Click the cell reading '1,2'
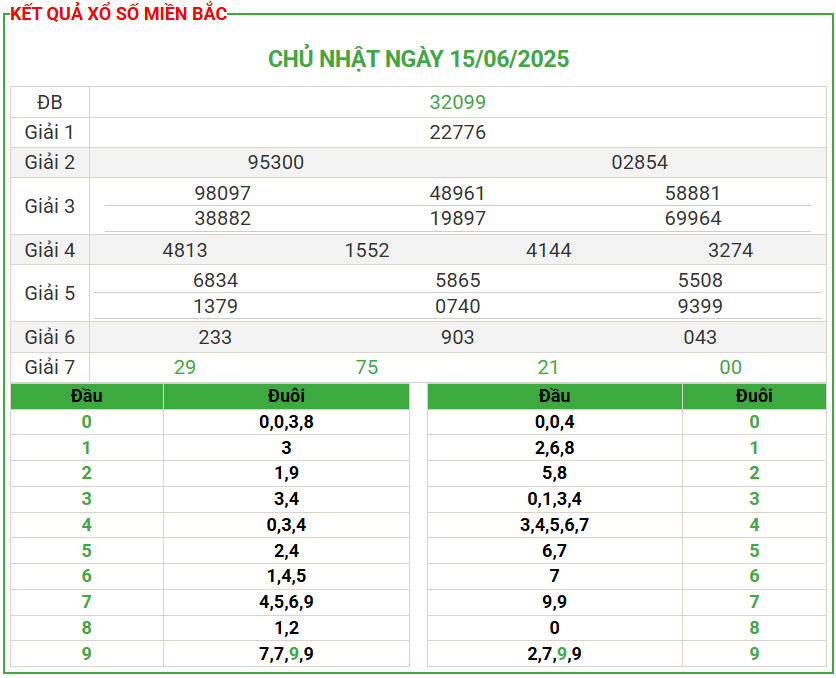 pyautogui.click(x=286, y=628)
